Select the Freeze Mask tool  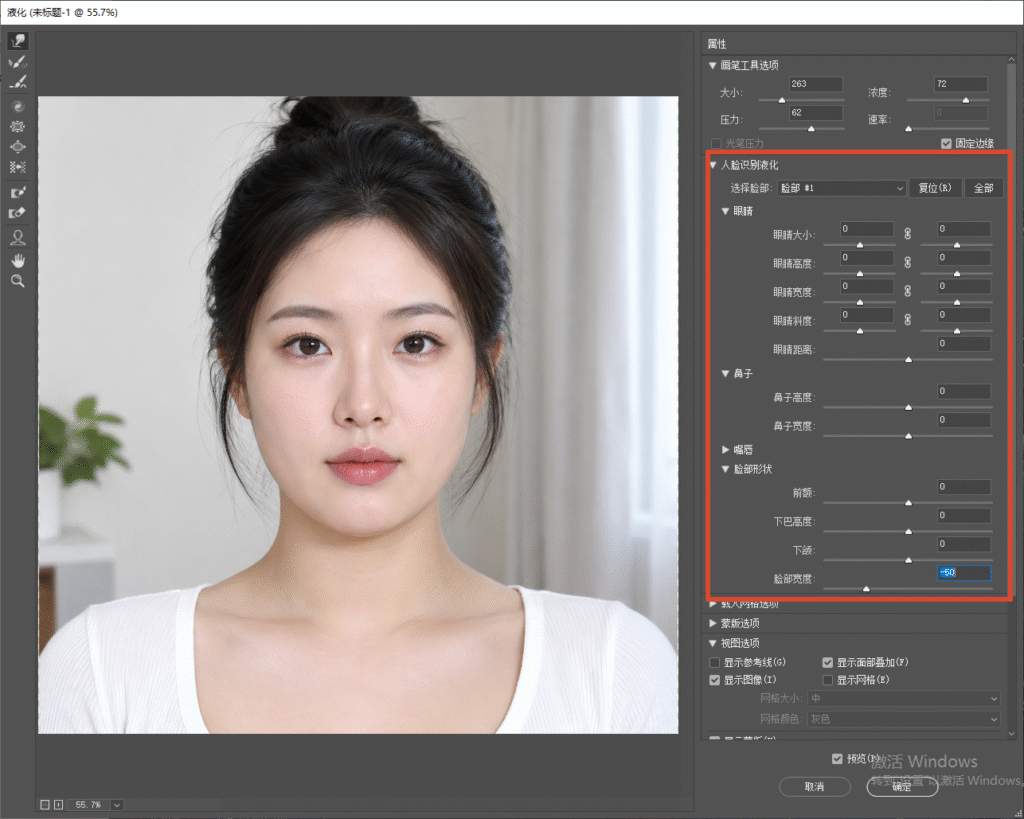18,193
